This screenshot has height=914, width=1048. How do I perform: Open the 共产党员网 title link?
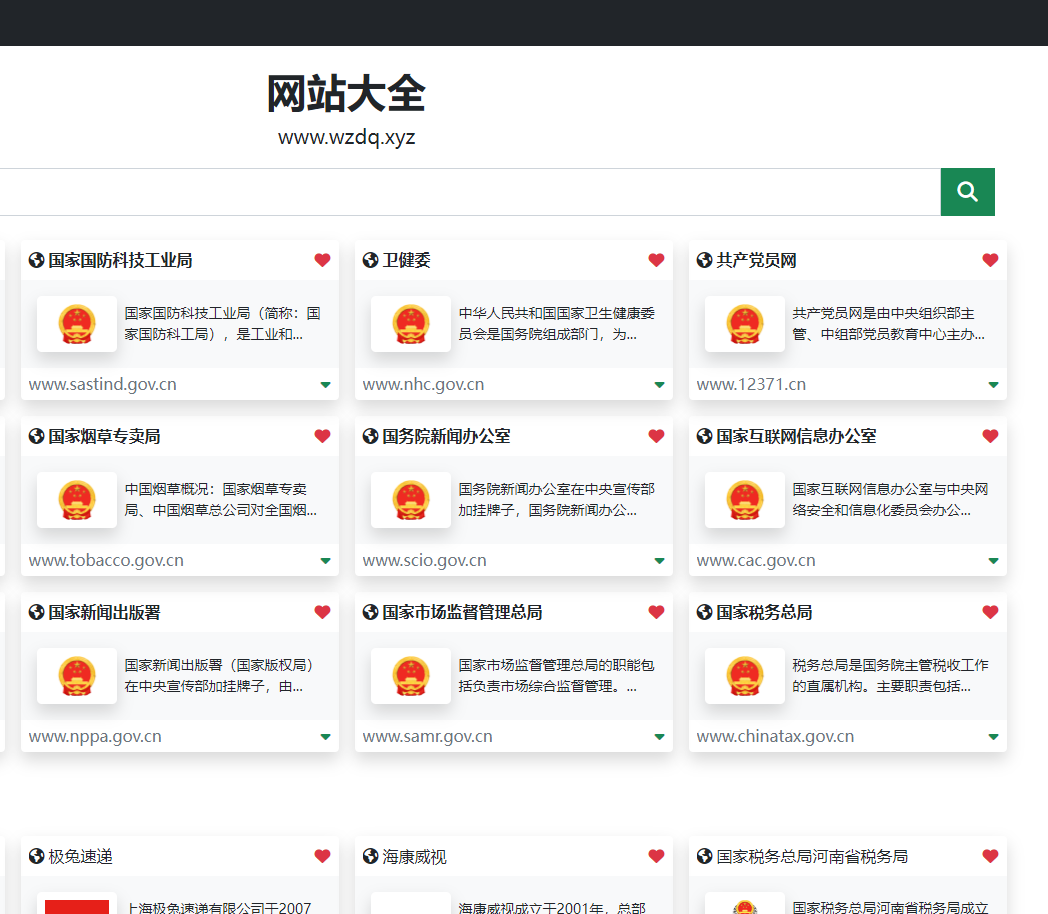(x=757, y=260)
